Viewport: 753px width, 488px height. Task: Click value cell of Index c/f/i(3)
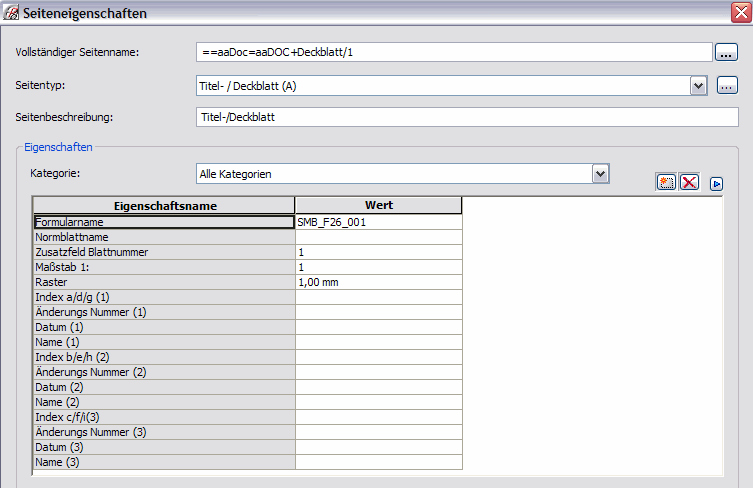coord(378,417)
